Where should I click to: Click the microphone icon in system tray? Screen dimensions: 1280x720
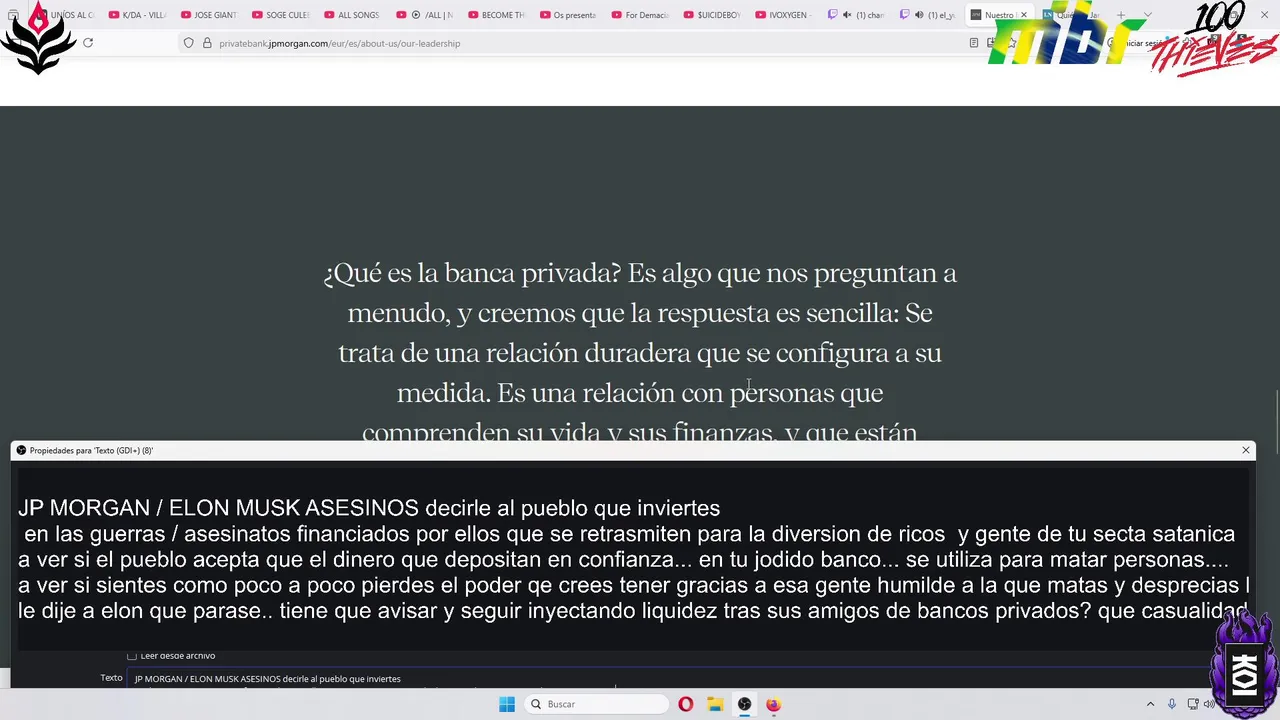click(x=1172, y=704)
